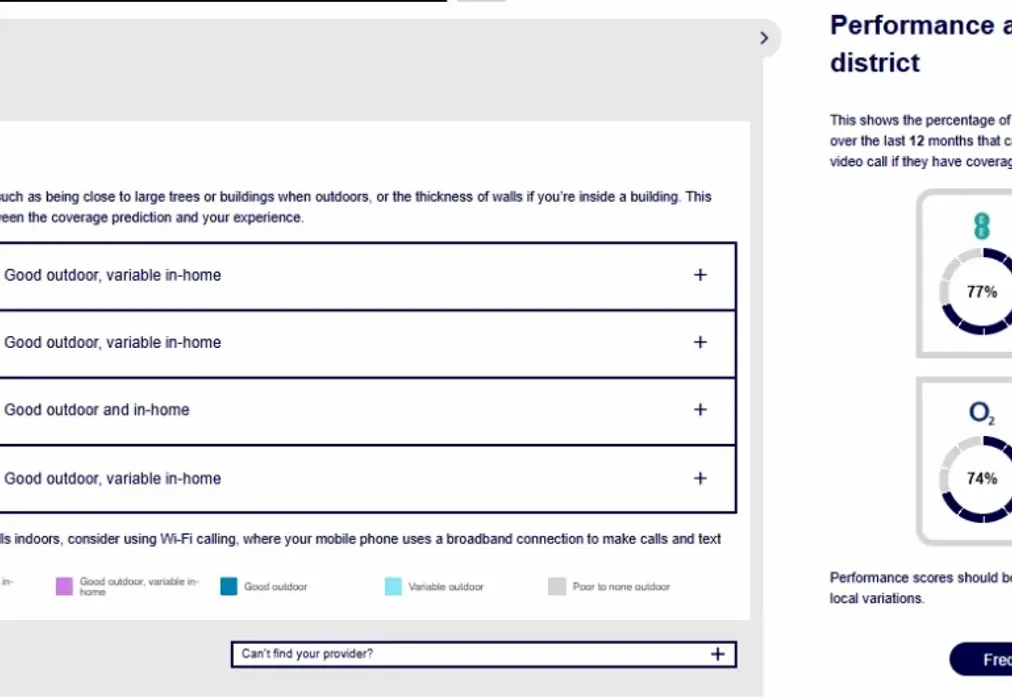
Task: Click the Wi-Fi calling text
Action: (x=197, y=539)
